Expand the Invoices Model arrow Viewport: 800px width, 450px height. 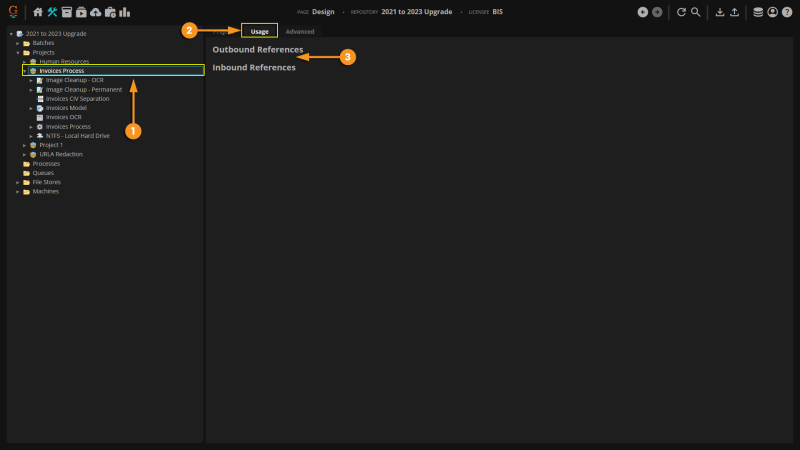tap(31, 108)
